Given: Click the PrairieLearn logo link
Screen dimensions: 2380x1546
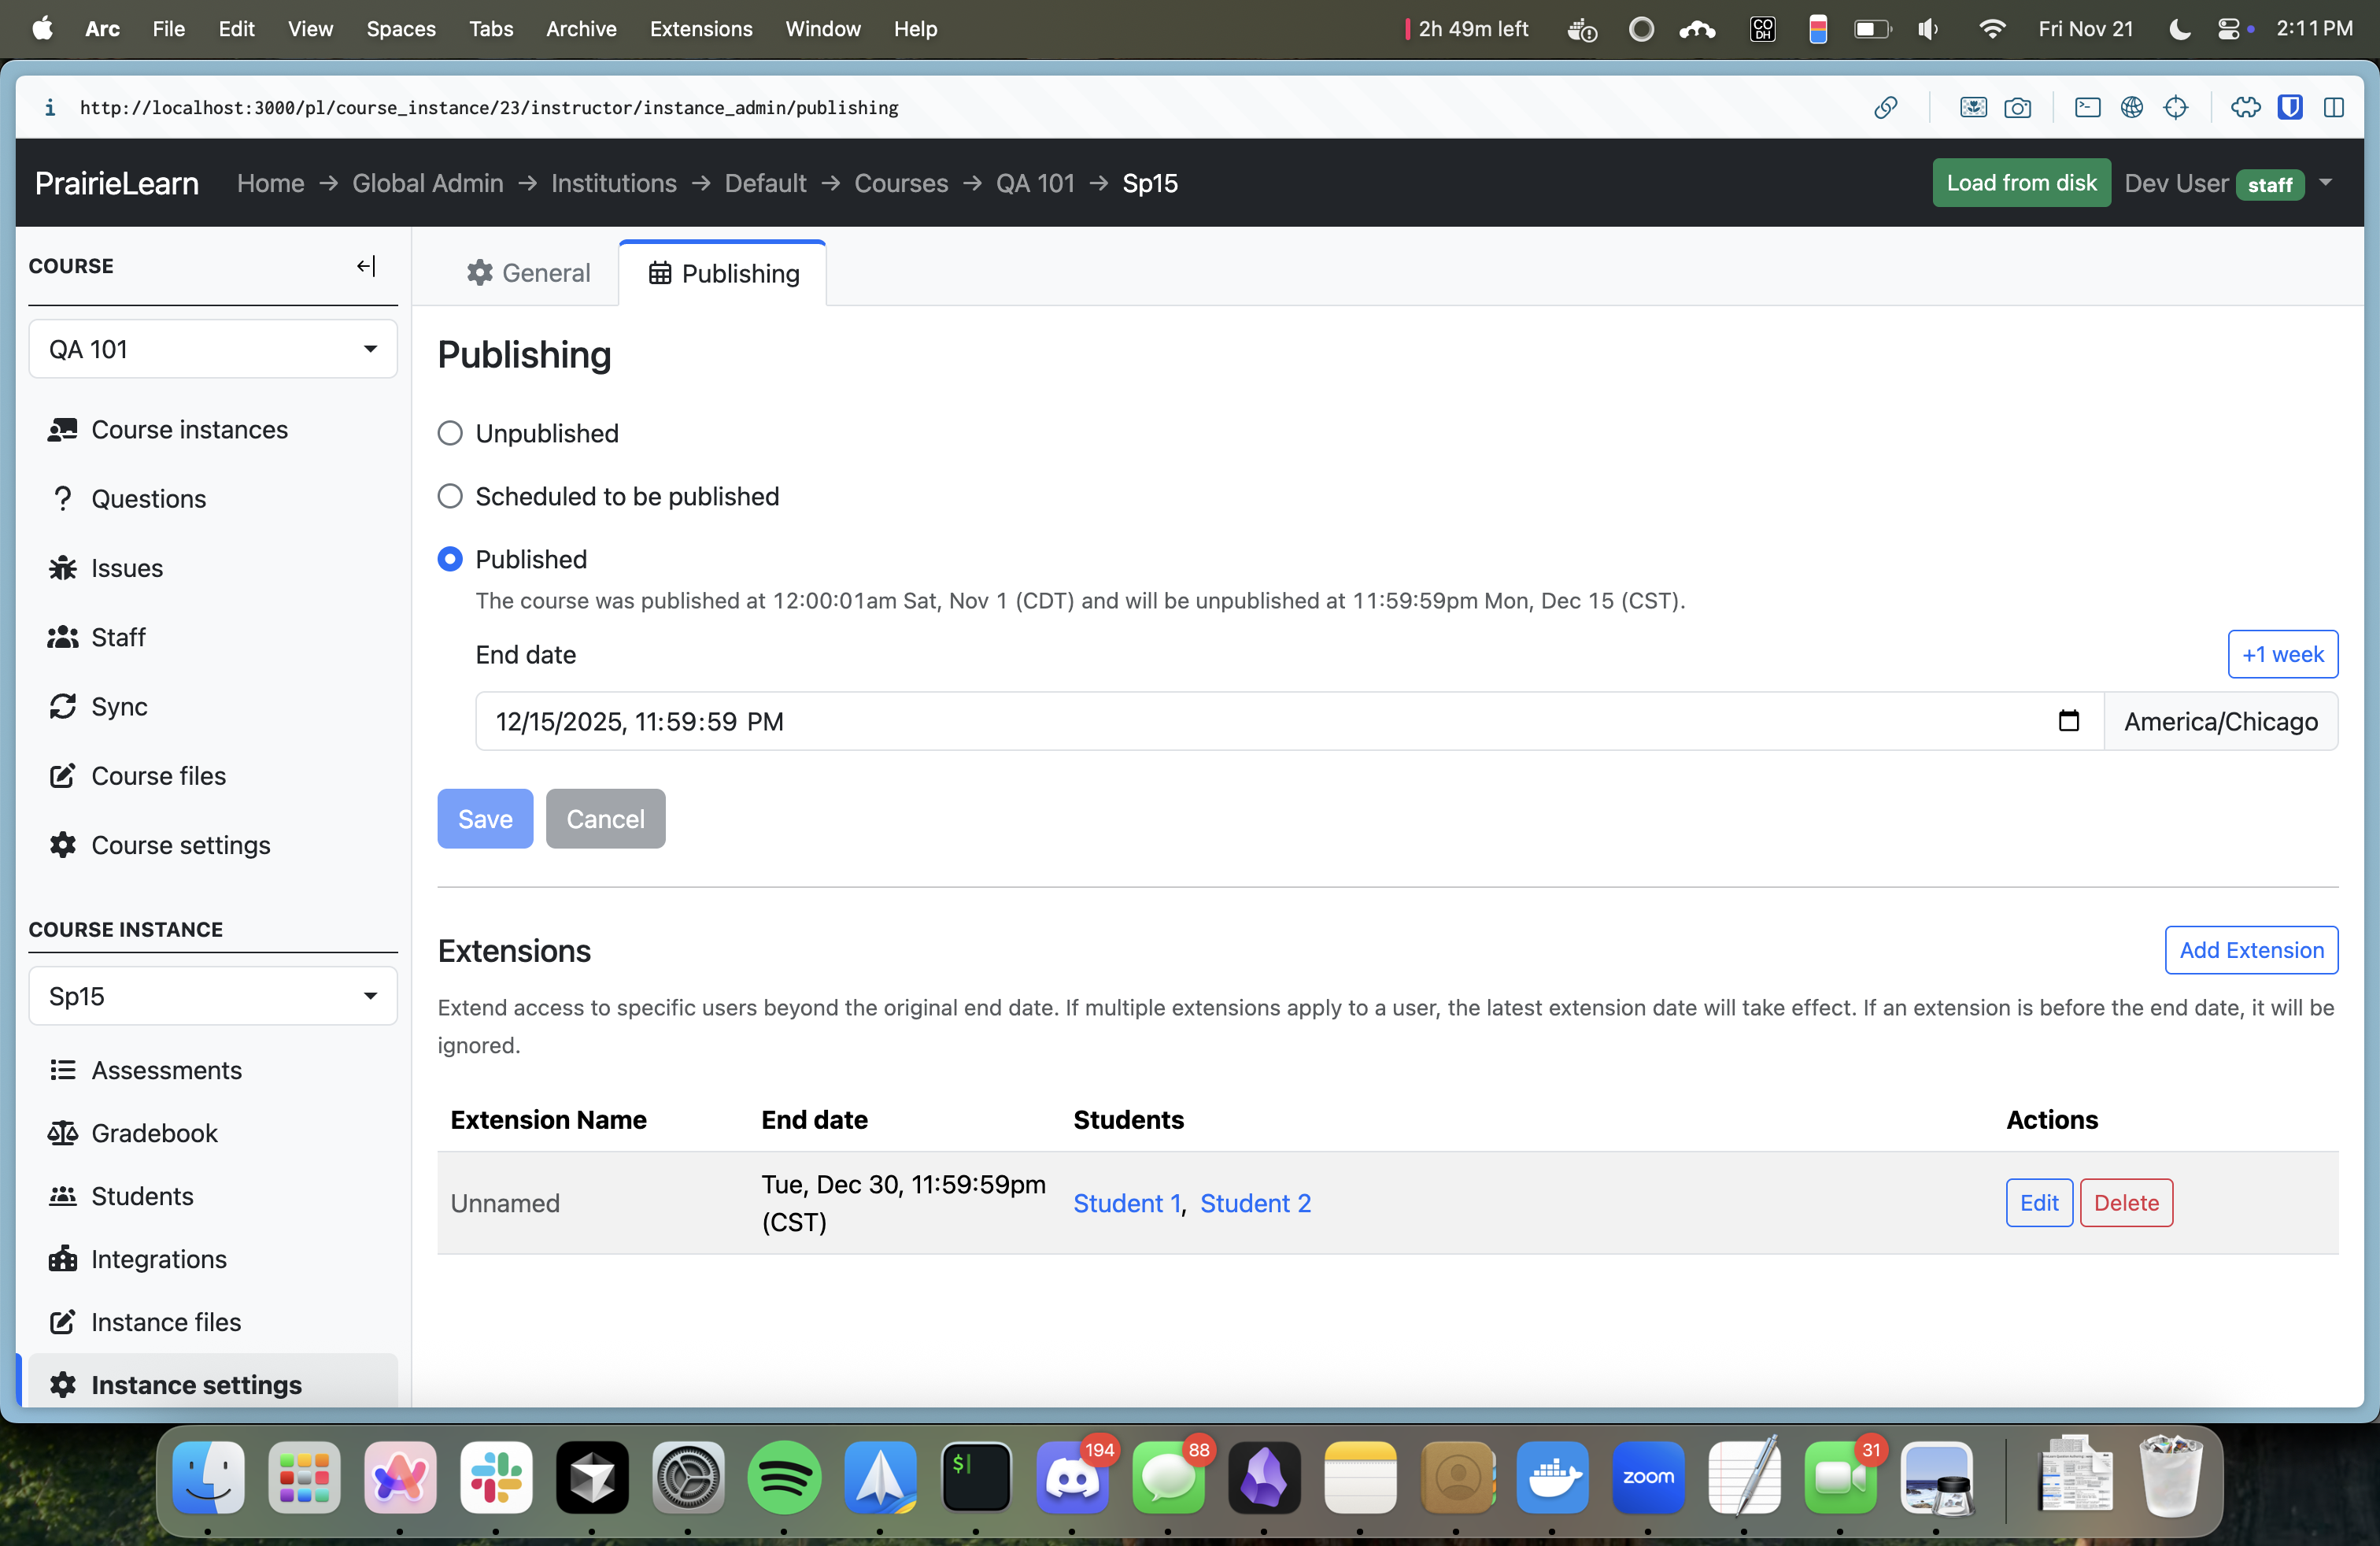Looking at the screenshot, I should pyautogui.click(x=117, y=183).
